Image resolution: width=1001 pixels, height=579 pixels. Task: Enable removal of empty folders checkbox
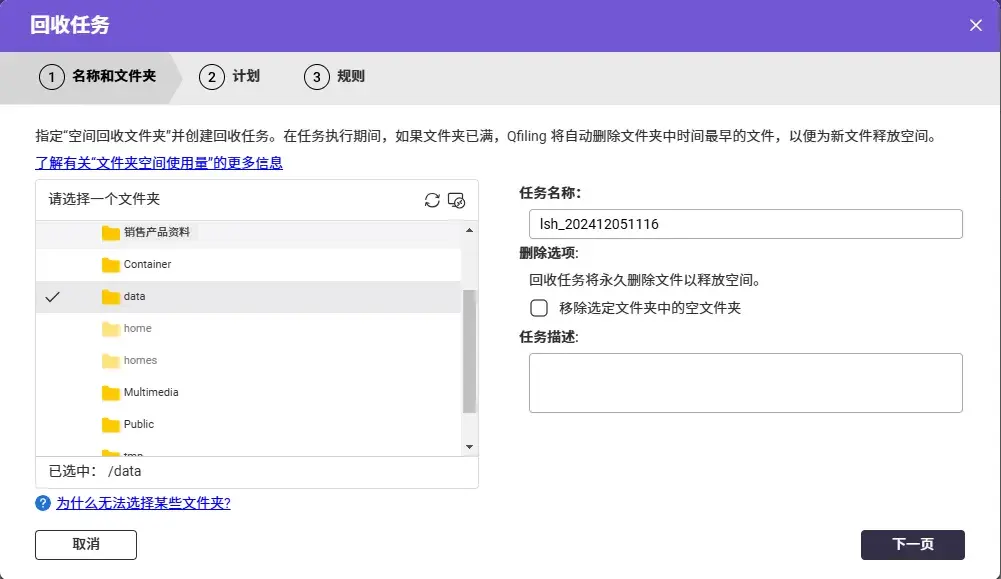pos(538,309)
